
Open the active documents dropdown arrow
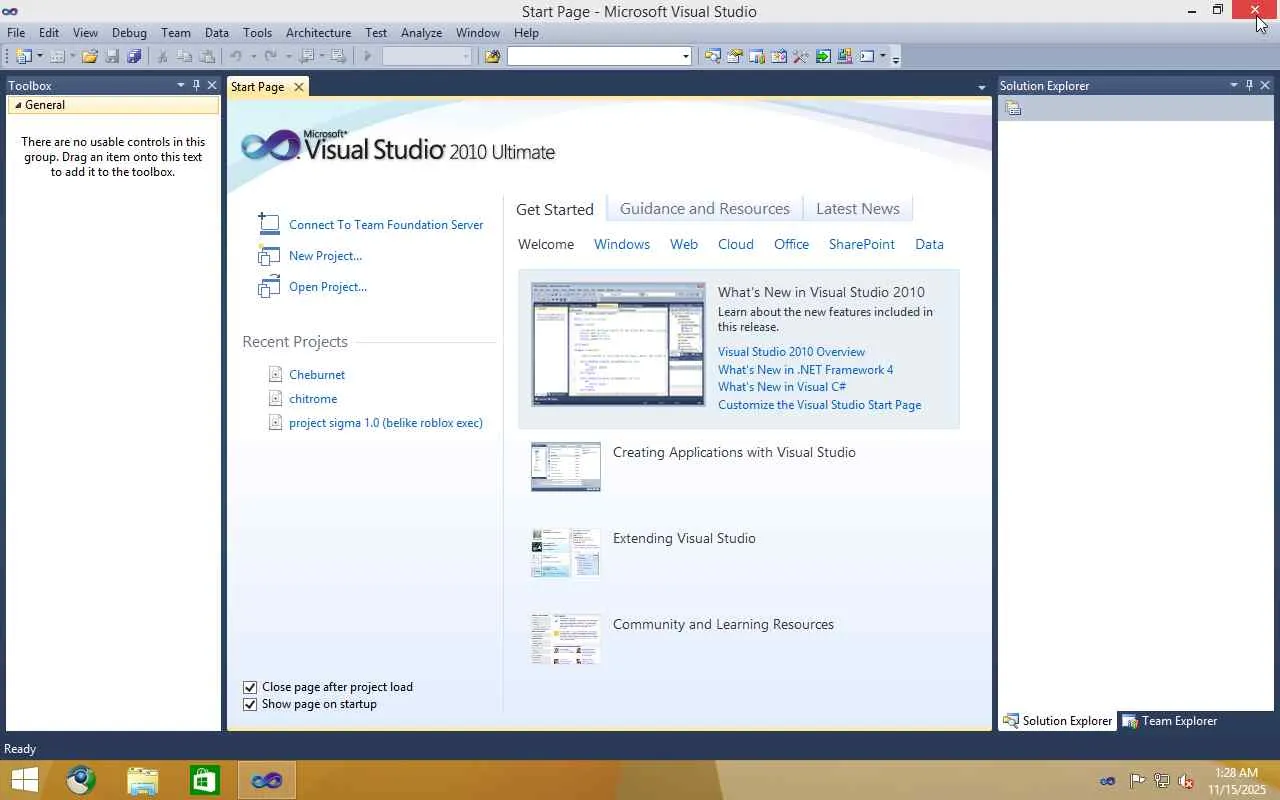coord(981,88)
